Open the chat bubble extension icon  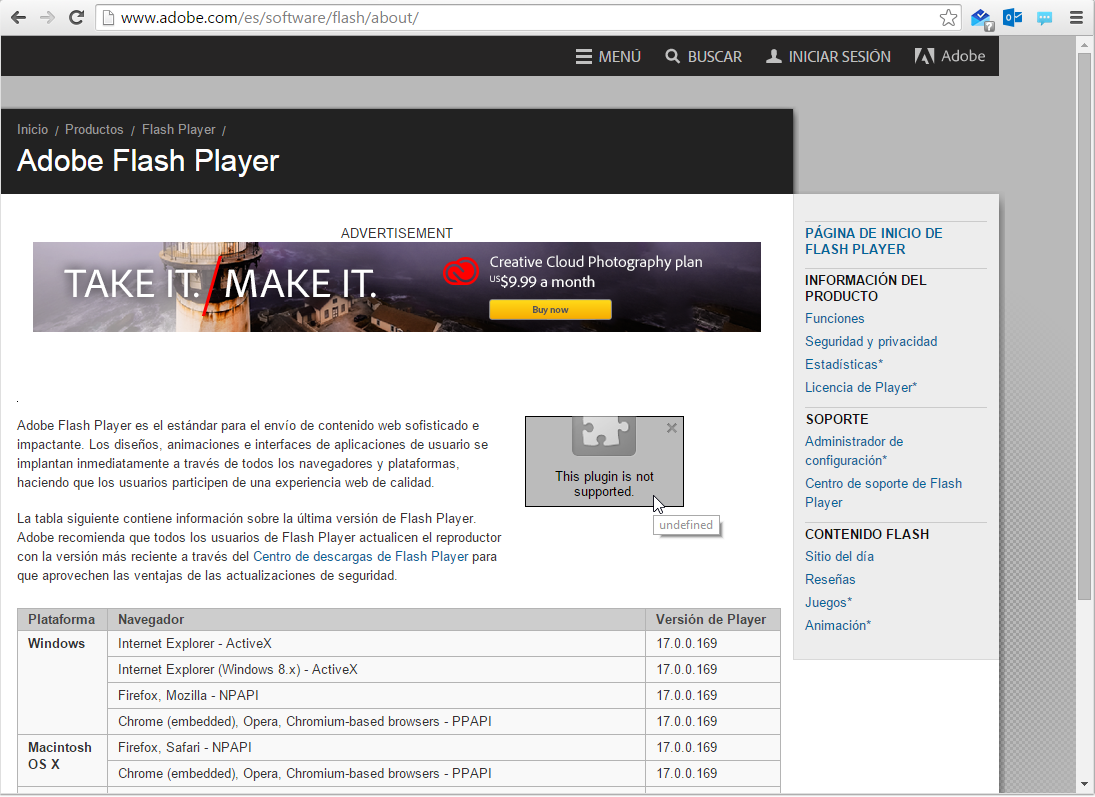coord(1044,18)
